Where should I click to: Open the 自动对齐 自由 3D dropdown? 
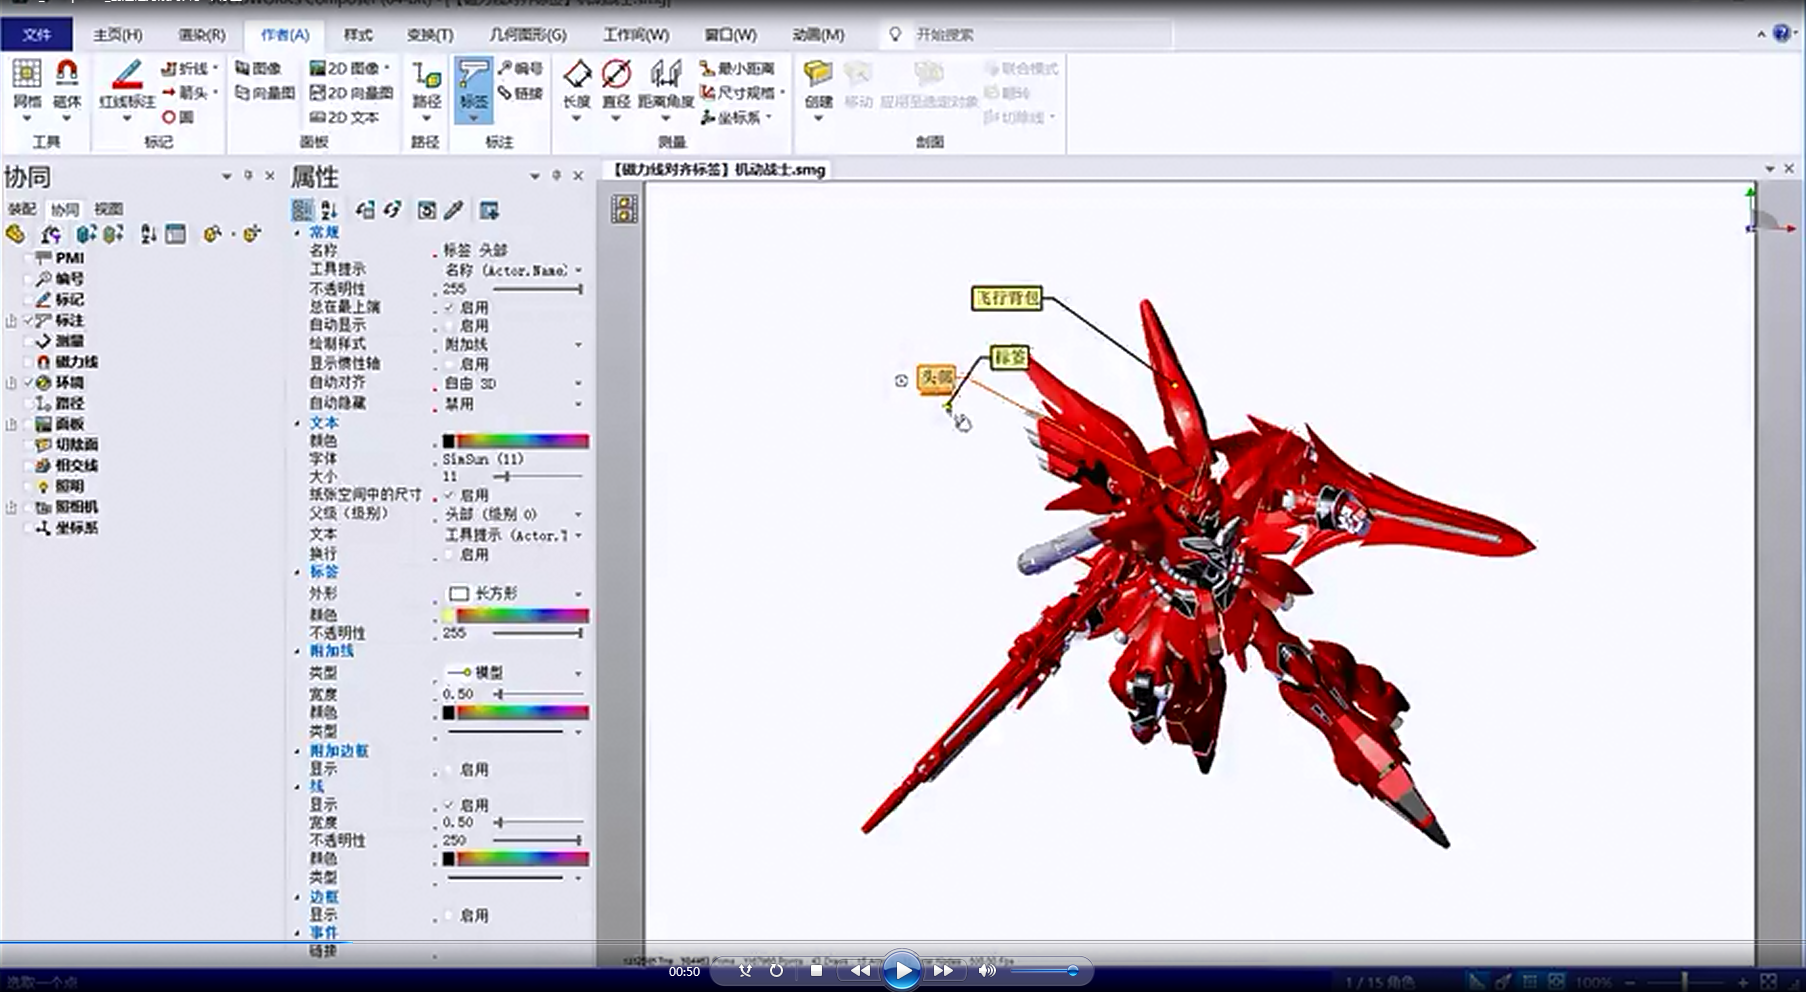pyautogui.click(x=578, y=383)
